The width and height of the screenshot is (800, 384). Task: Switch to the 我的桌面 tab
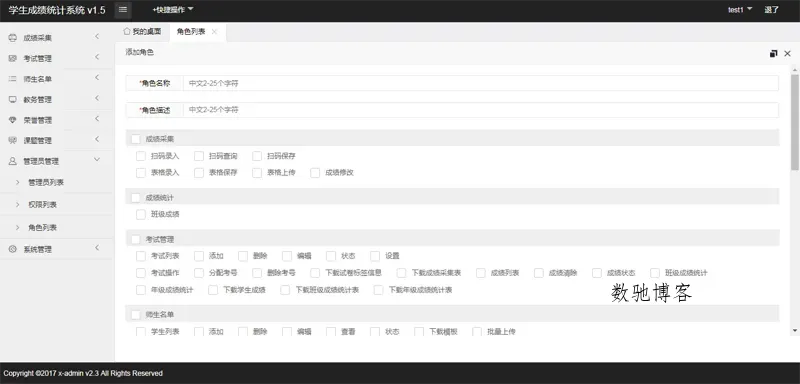pos(142,32)
